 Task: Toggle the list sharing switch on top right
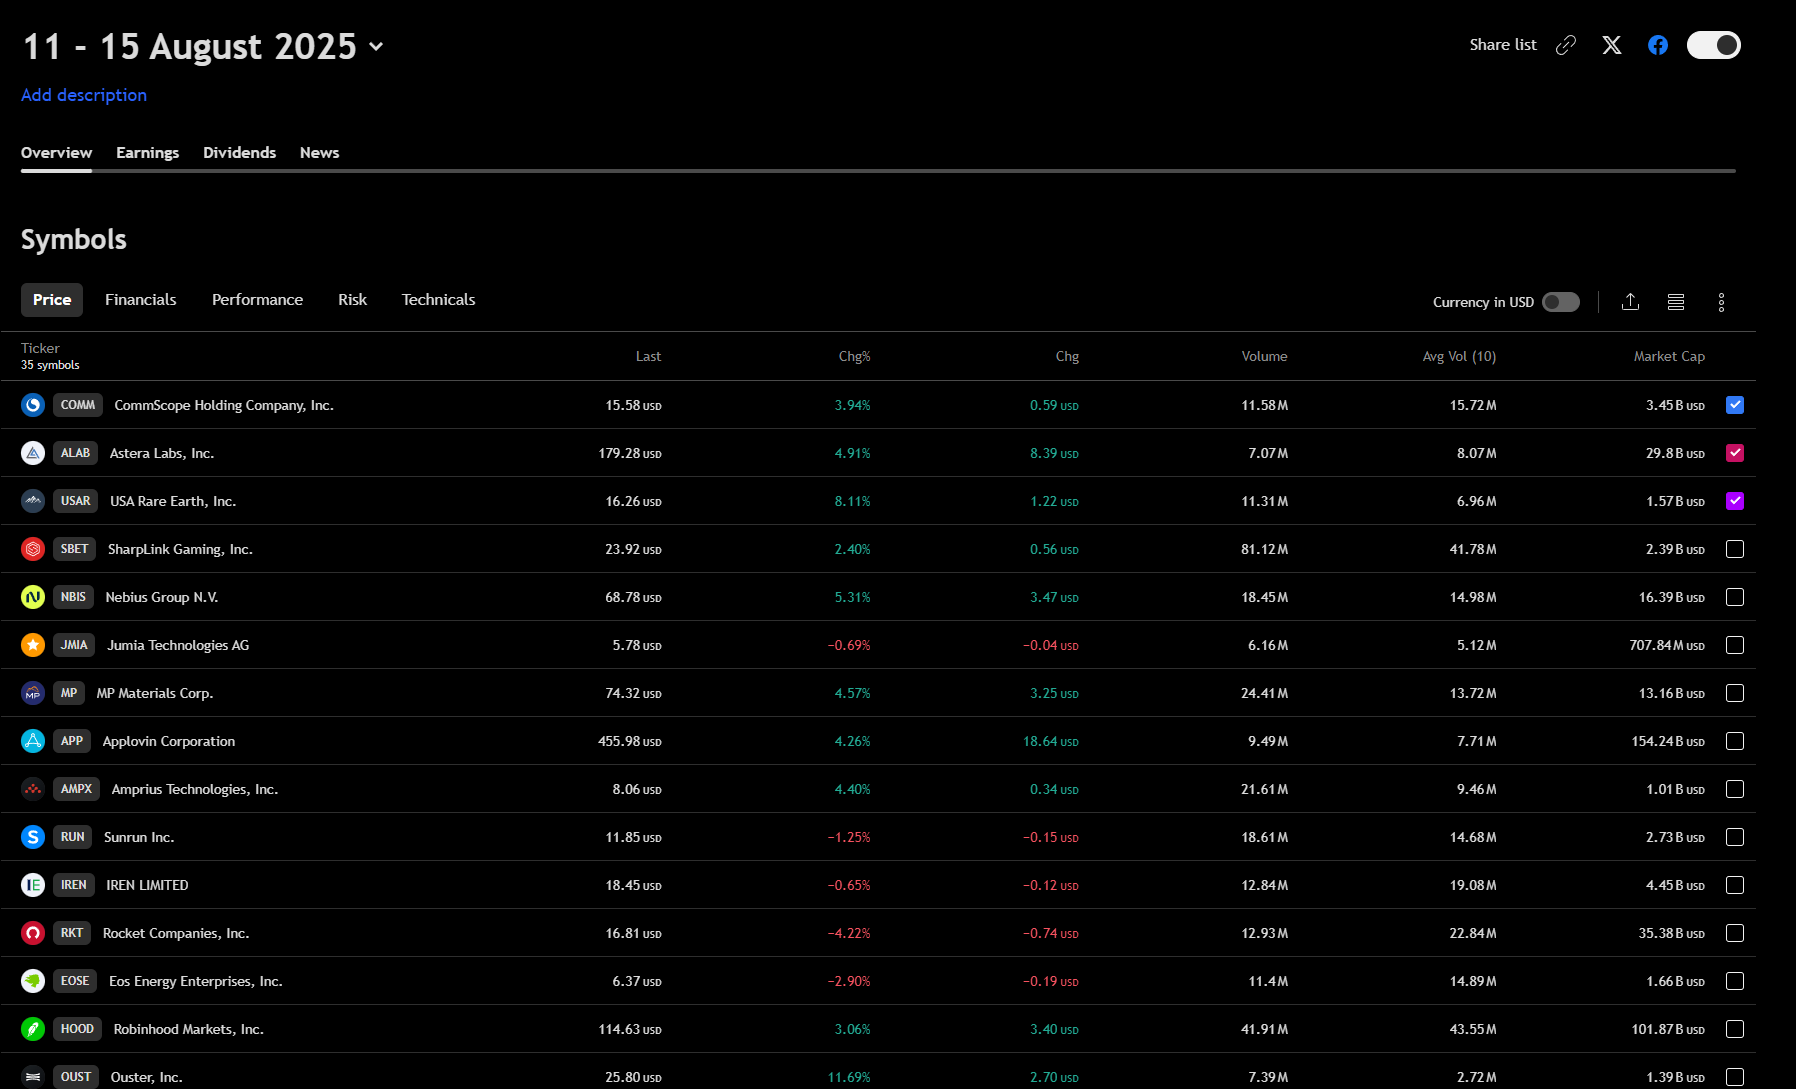pyautogui.click(x=1714, y=45)
